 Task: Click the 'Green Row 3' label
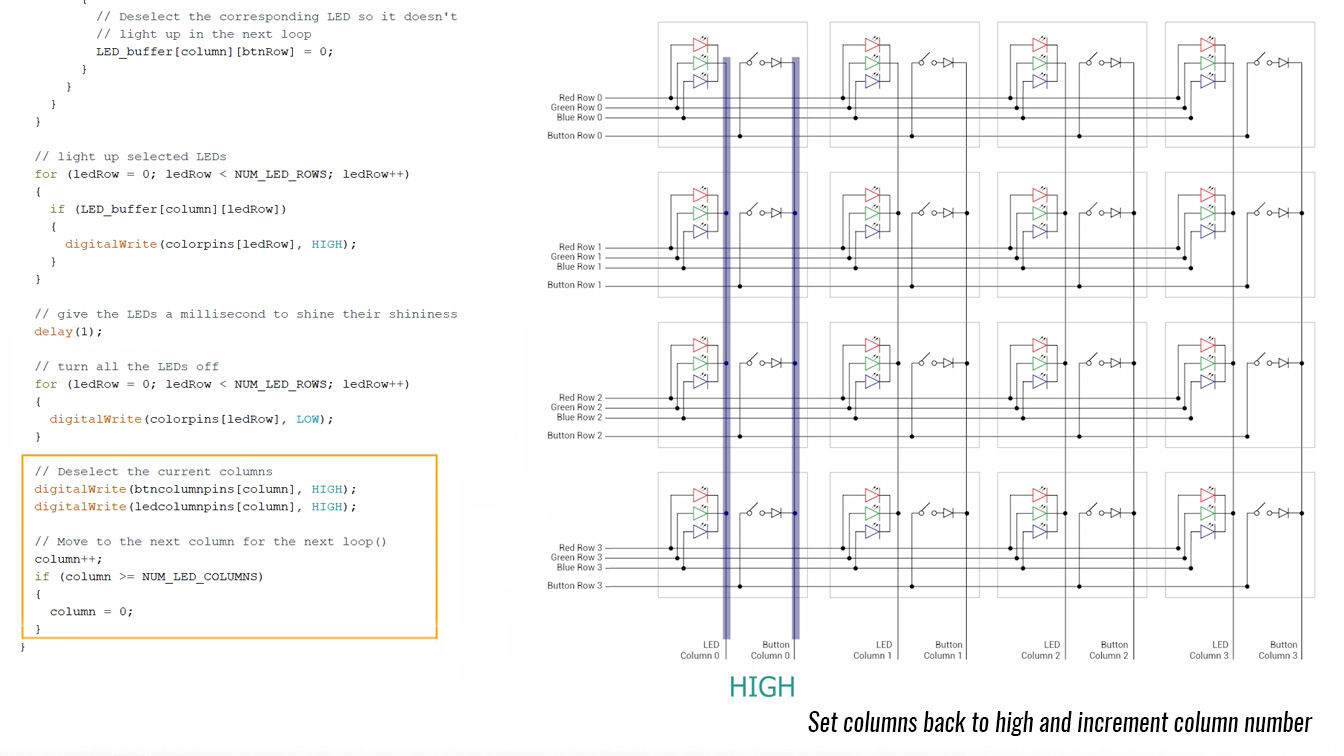576,558
